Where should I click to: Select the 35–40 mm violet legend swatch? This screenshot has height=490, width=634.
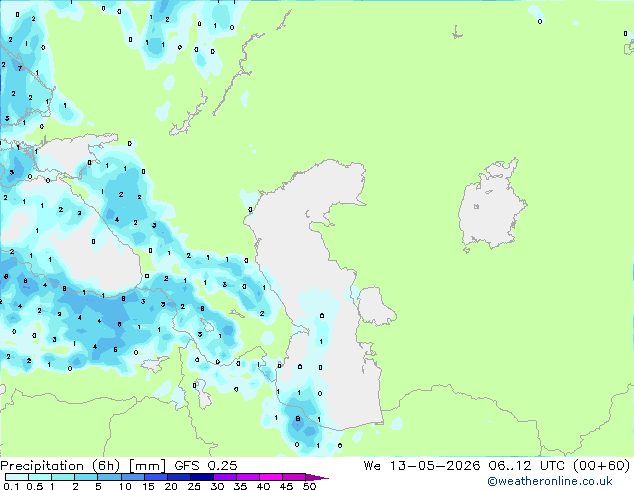(247, 477)
